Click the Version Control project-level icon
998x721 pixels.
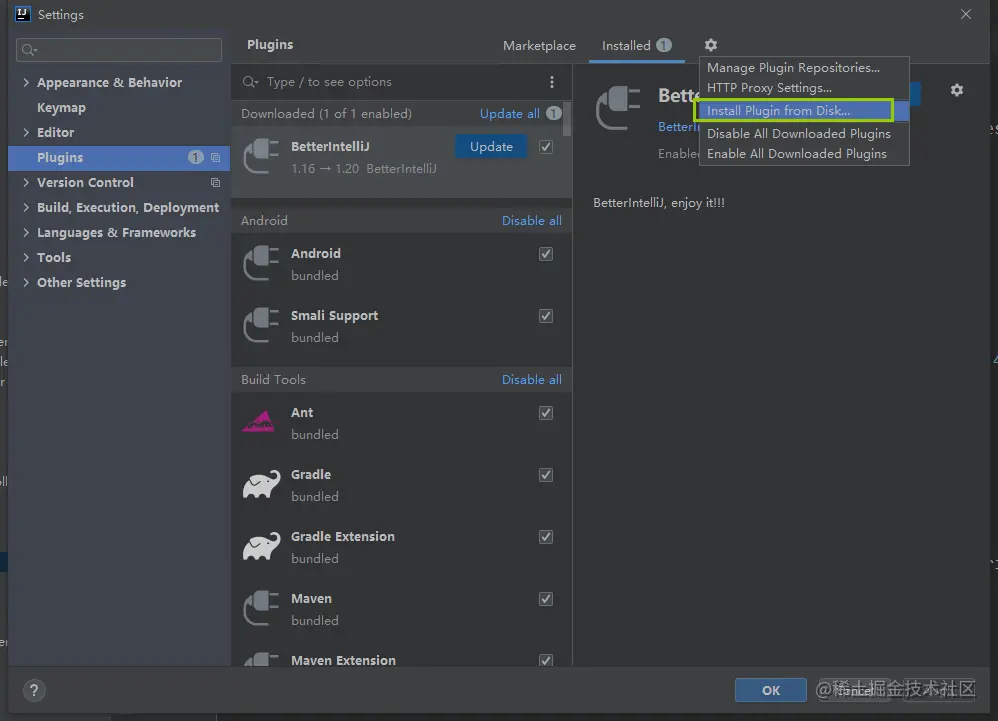pos(215,183)
